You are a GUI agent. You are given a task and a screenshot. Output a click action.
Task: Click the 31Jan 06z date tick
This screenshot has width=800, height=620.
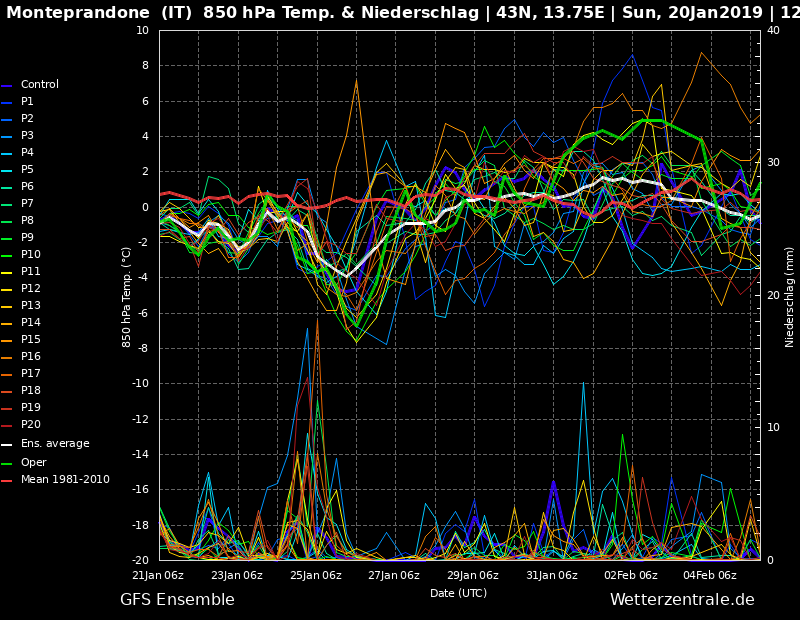pos(552,575)
